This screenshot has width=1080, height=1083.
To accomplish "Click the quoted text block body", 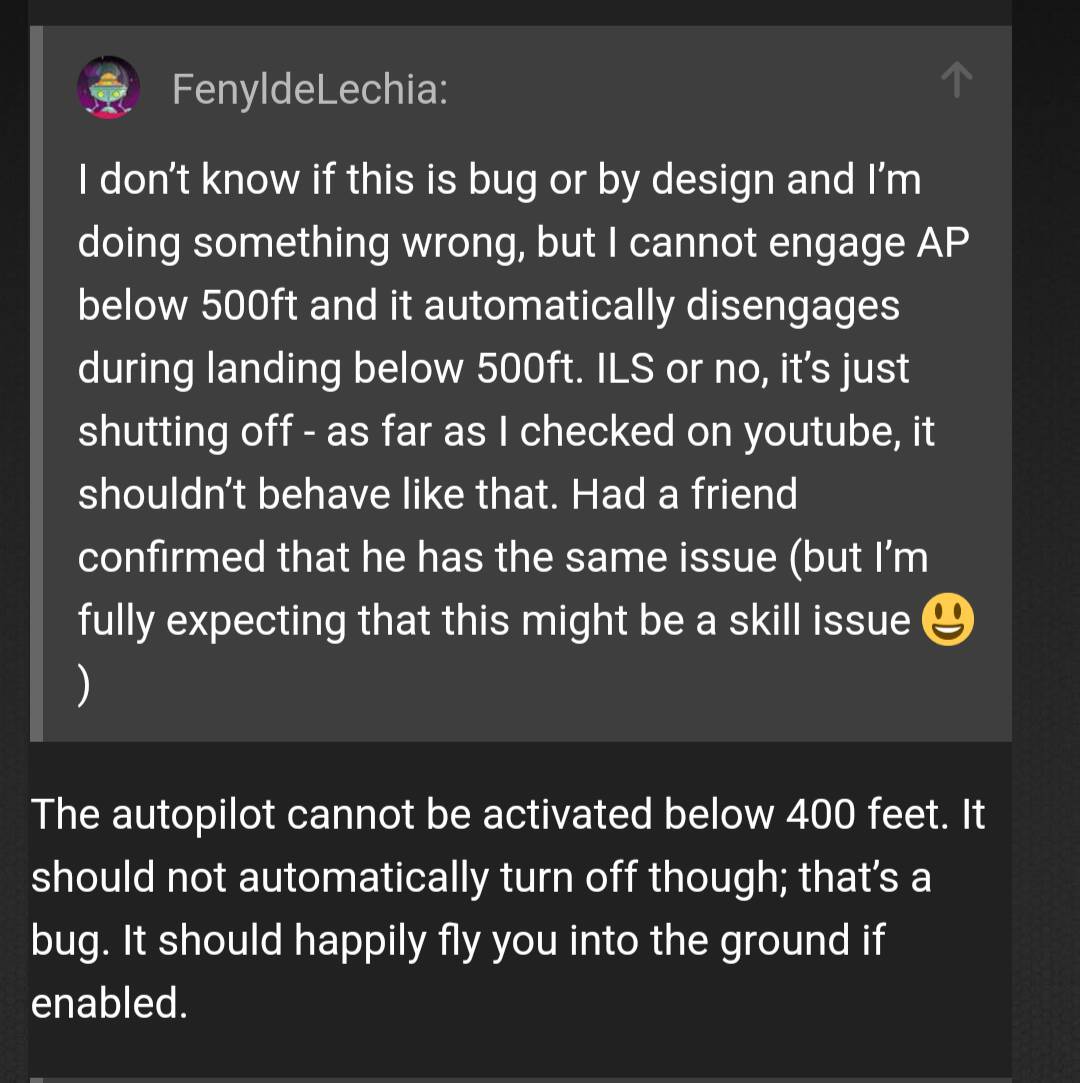I will [526, 432].
